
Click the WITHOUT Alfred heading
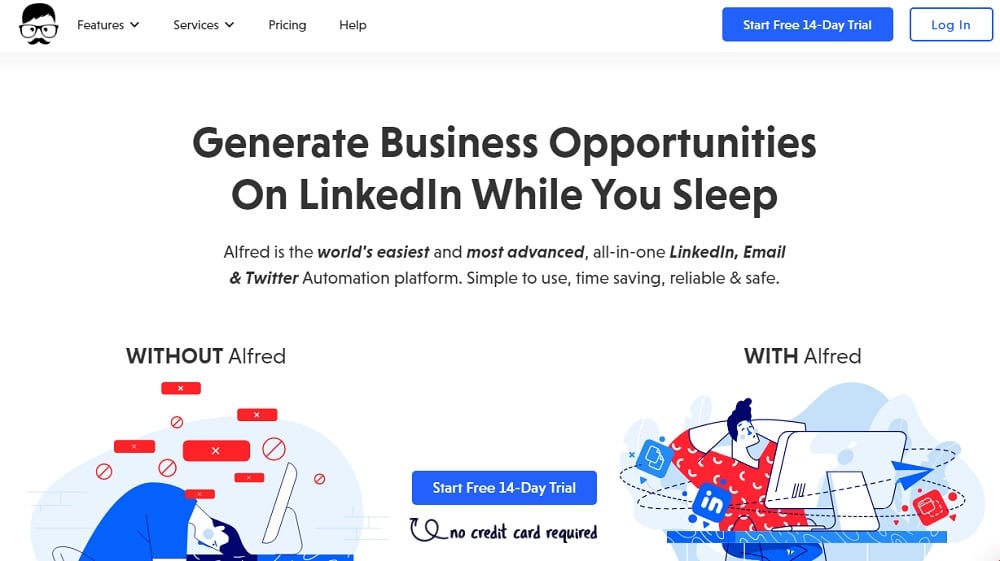pyautogui.click(x=205, y=356)
